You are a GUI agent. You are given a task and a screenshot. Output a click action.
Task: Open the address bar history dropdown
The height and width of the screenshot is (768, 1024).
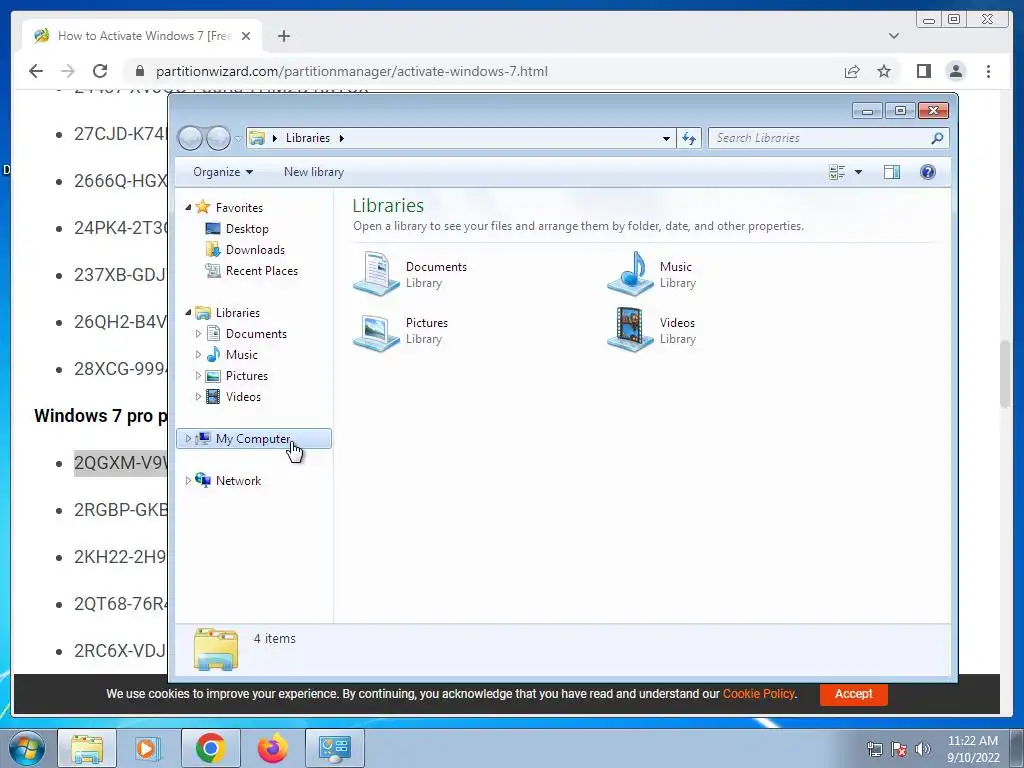[x=666, y=138]
